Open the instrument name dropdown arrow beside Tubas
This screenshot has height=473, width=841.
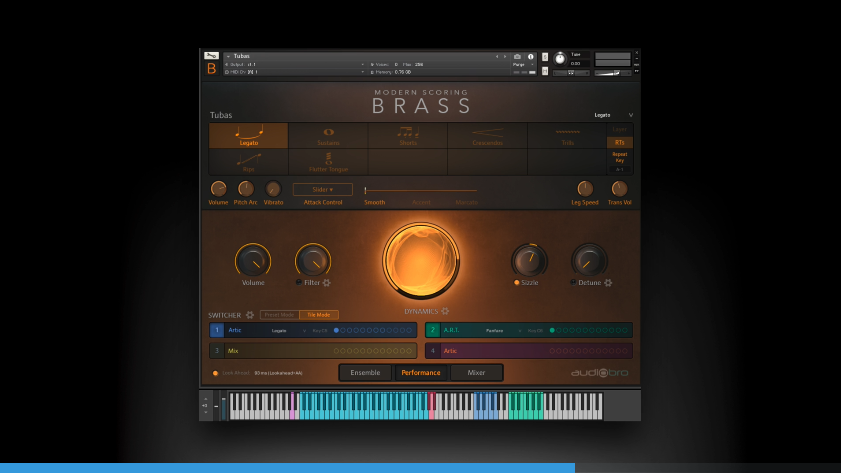click(x=228, y=56)
